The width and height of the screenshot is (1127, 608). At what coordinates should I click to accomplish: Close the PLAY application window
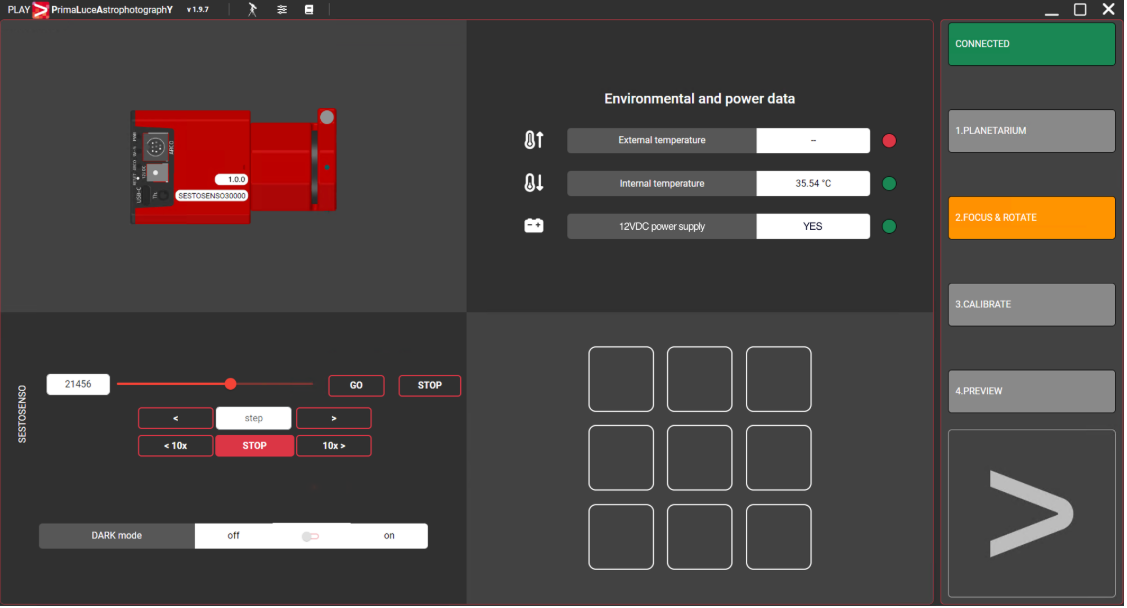pos(1108,9)
